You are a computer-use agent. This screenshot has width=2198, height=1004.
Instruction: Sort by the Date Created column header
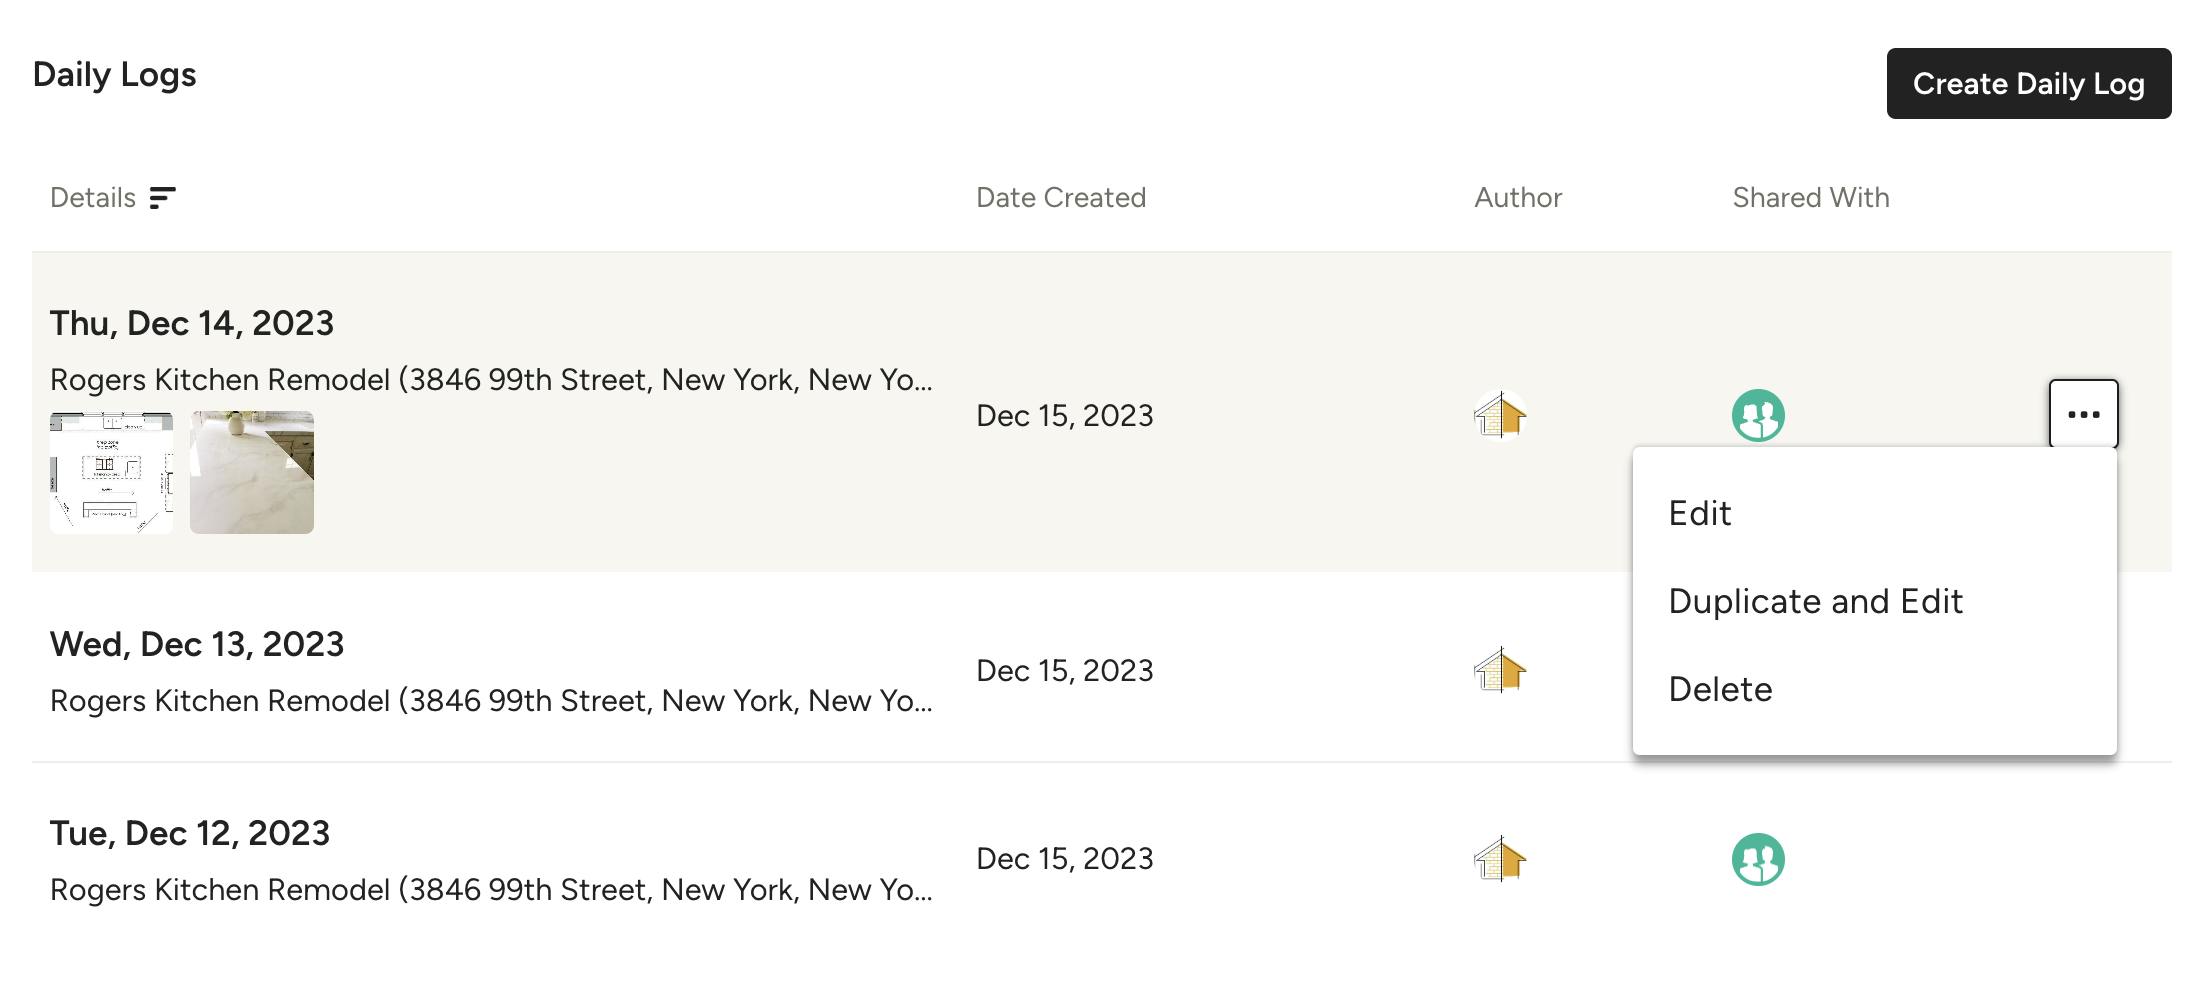click(1061, 197)
